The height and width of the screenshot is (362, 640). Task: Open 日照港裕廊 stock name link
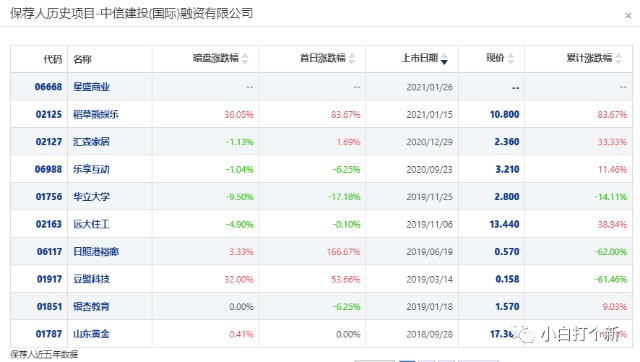pyautogui.click(x=96, y=251)
